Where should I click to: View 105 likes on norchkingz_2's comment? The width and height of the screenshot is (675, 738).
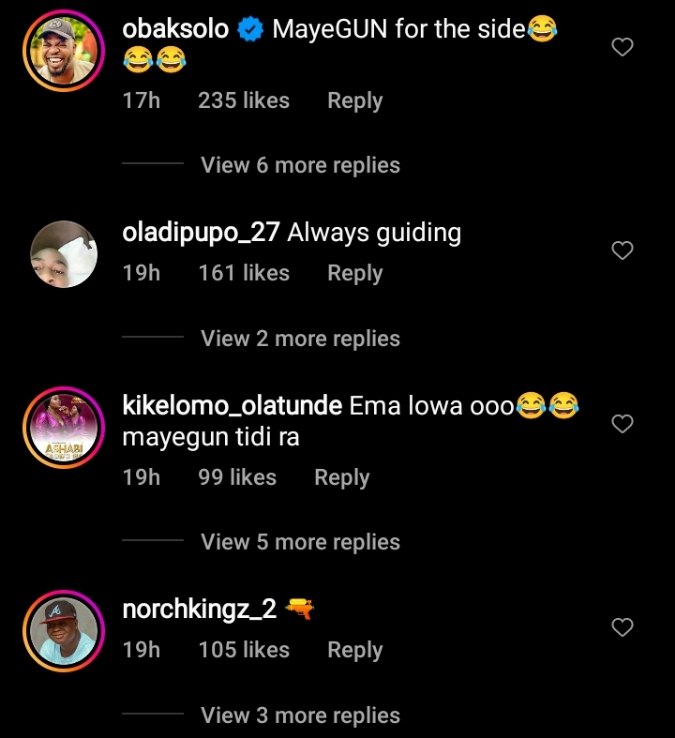point(244,650)
